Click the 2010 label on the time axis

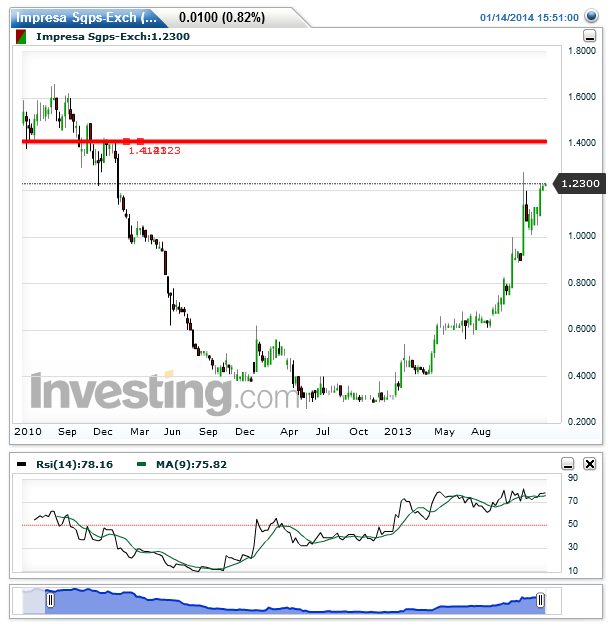28,432
